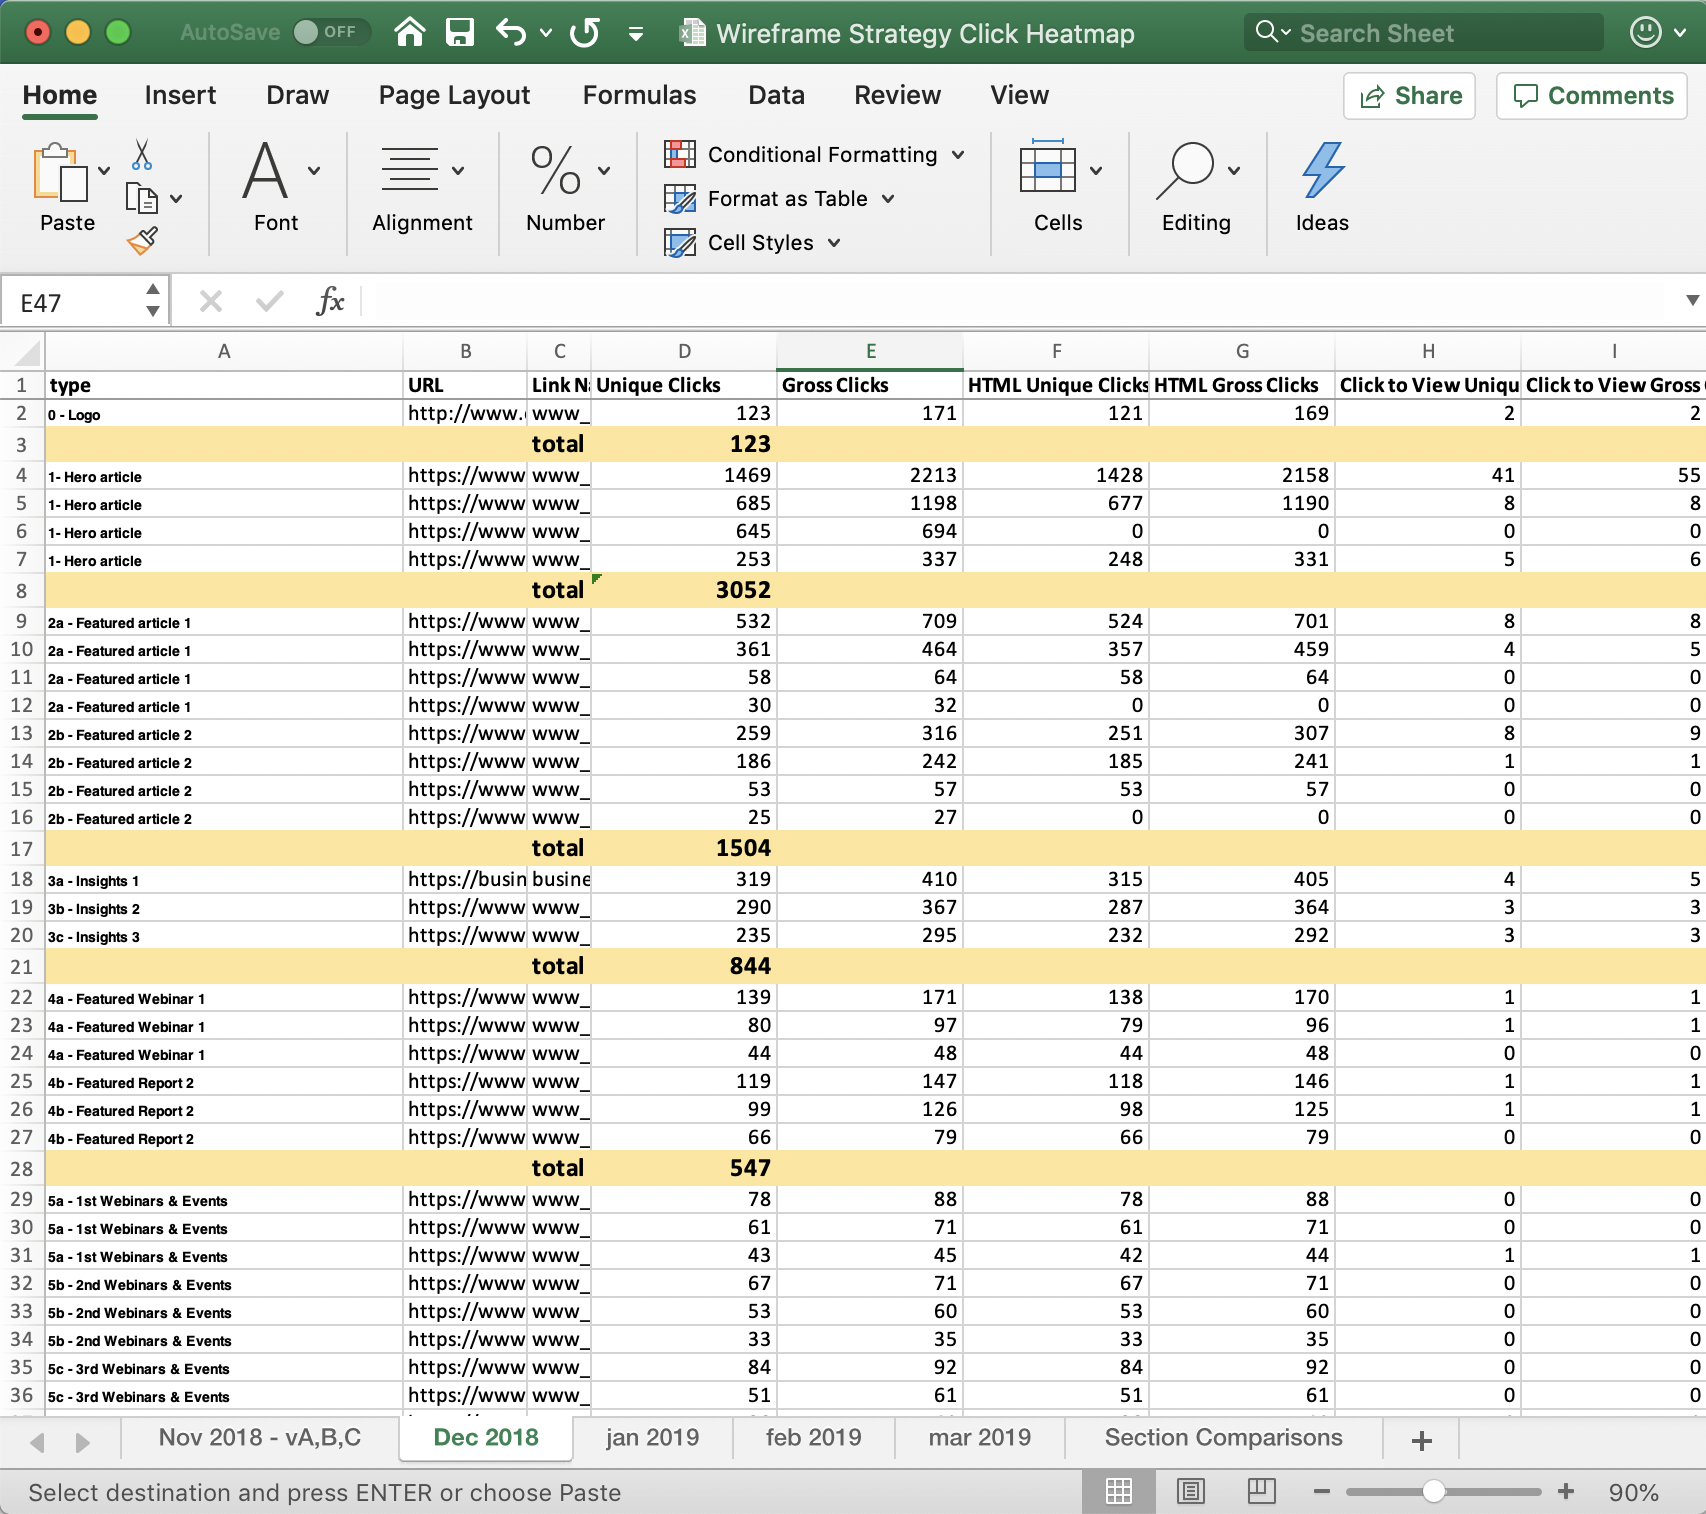This screenshot has width=1706, height=1514.
Task: Expand the formula bar arrow
Action: tap(1692, 300)
